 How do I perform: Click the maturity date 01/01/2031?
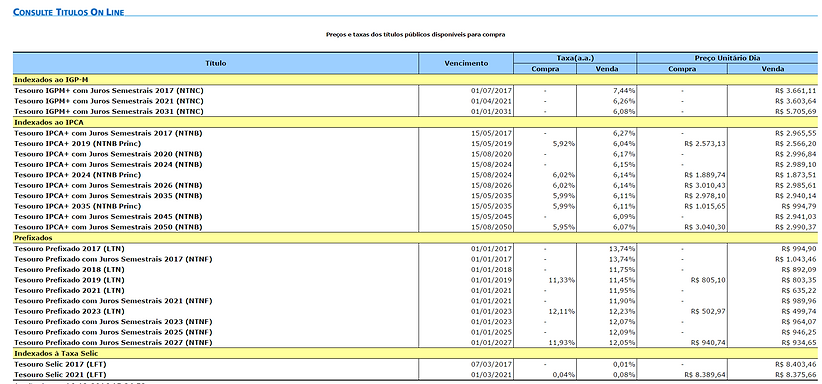click(x=491, y=111)
